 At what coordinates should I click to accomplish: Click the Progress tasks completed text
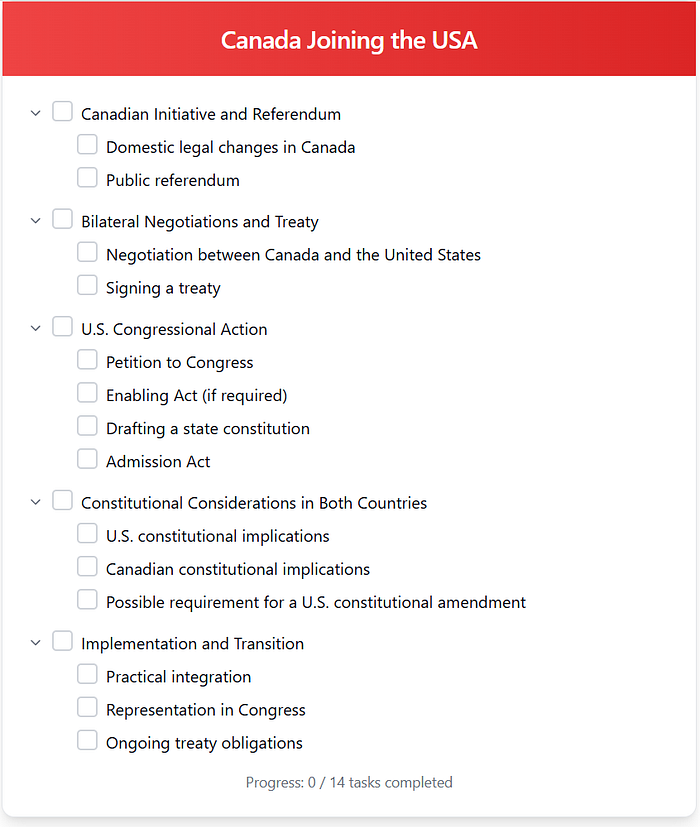(349, 782)
